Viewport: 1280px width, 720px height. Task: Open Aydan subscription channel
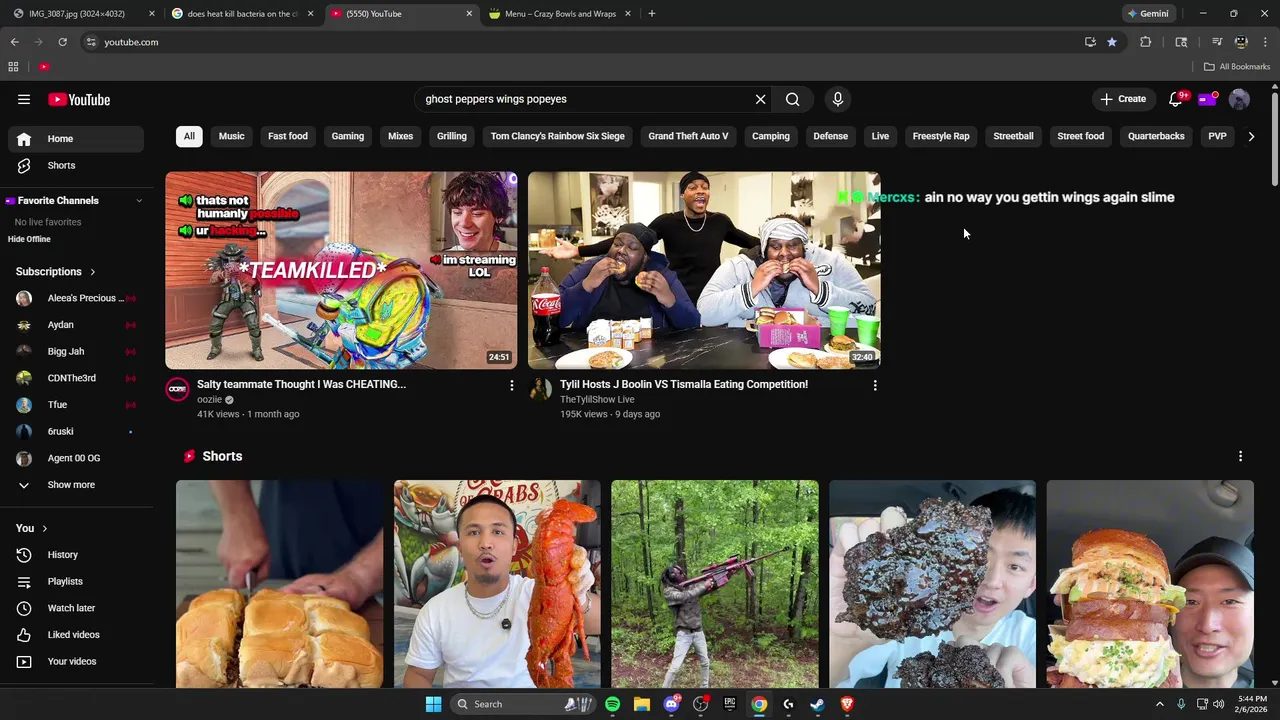tap(75, 325)
